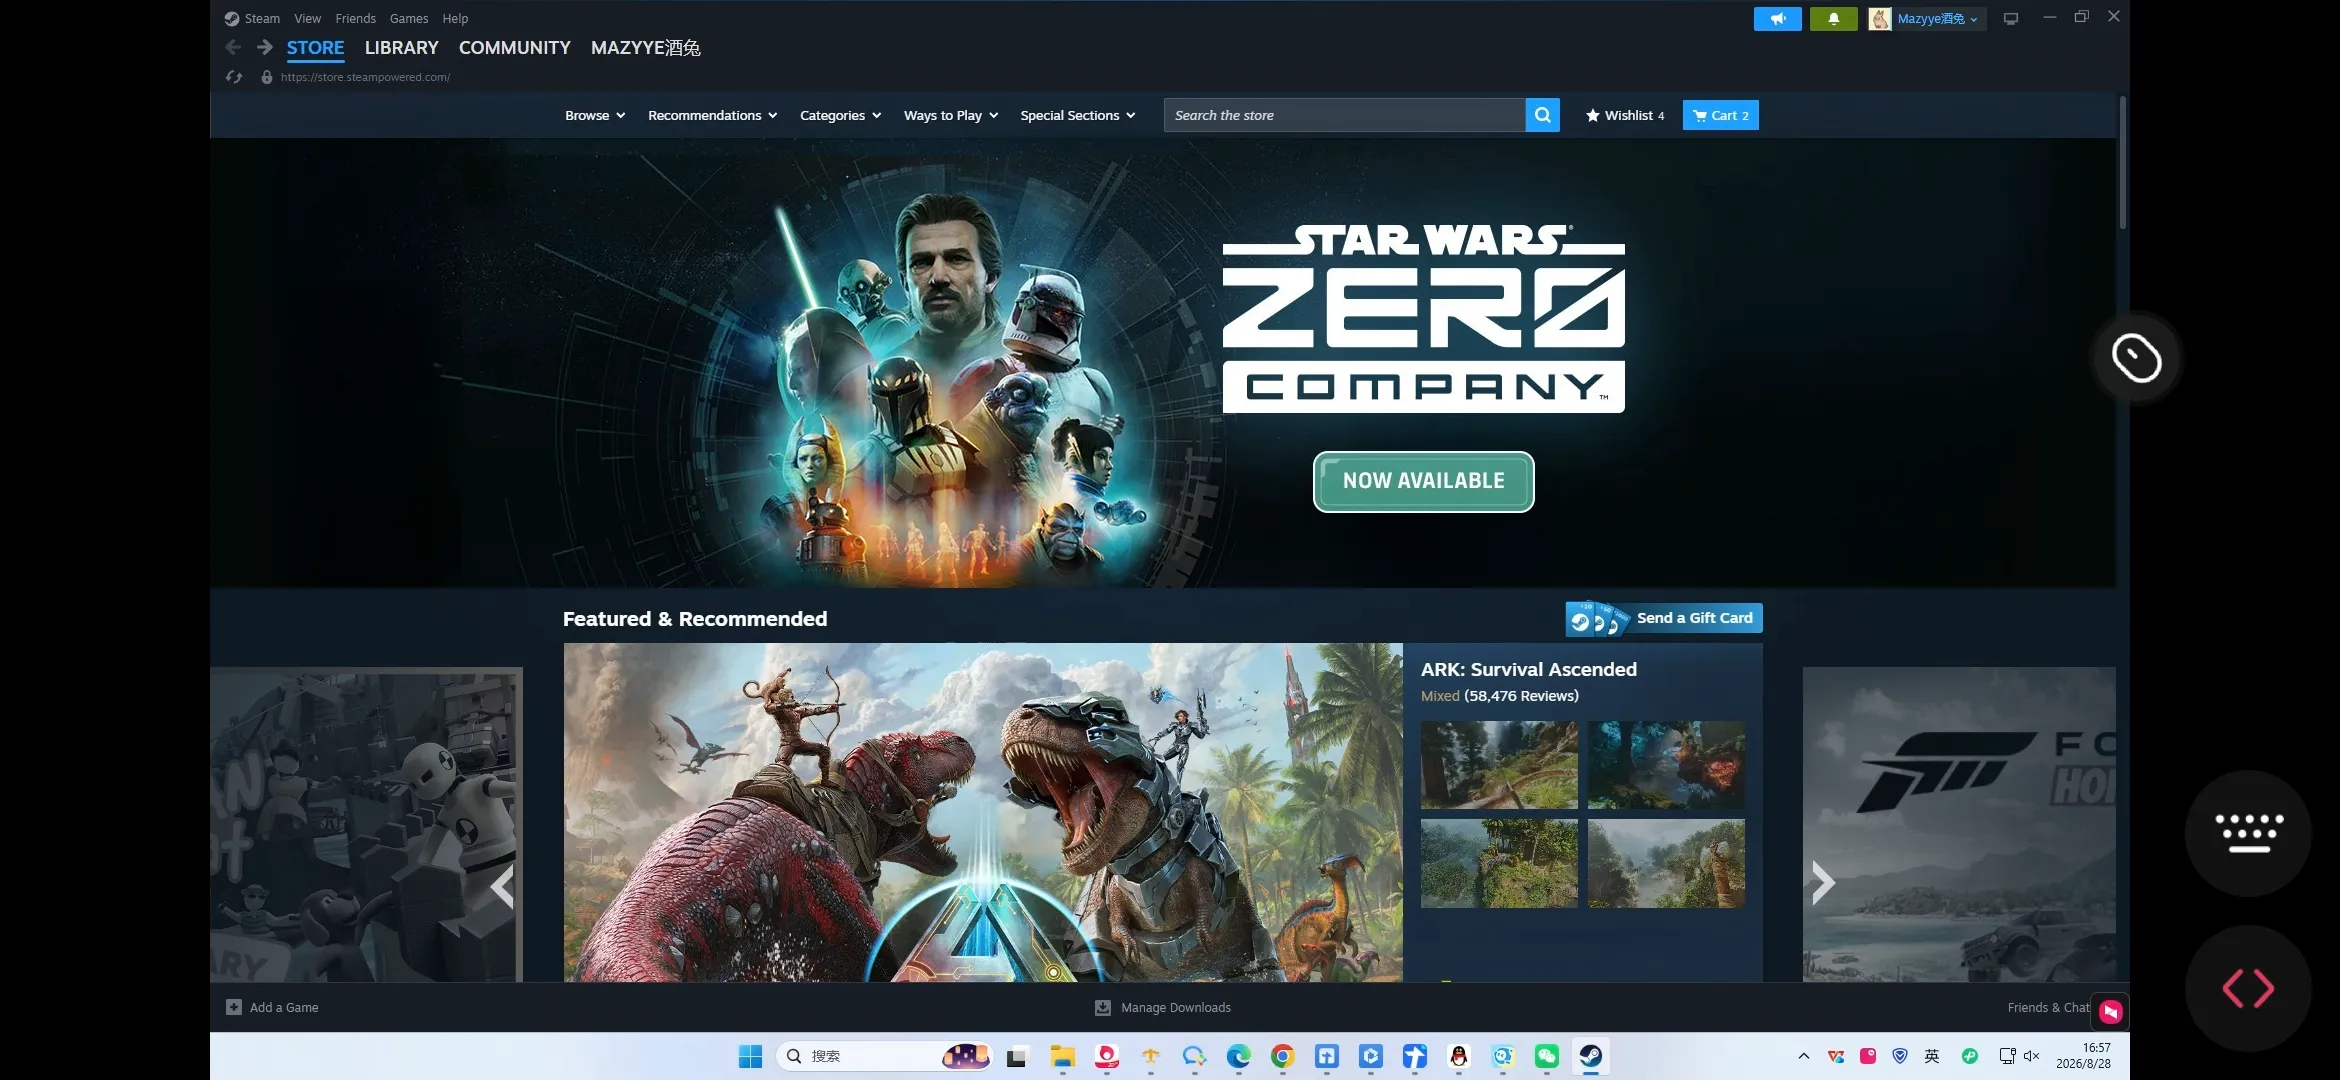Open the Games menu

point(409,19)
